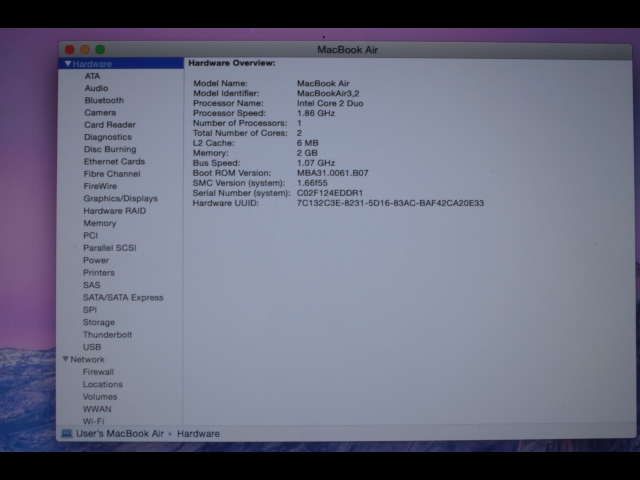The image size is (640, 480).
Task: Click the Model Name label
Action: [220, 83]
